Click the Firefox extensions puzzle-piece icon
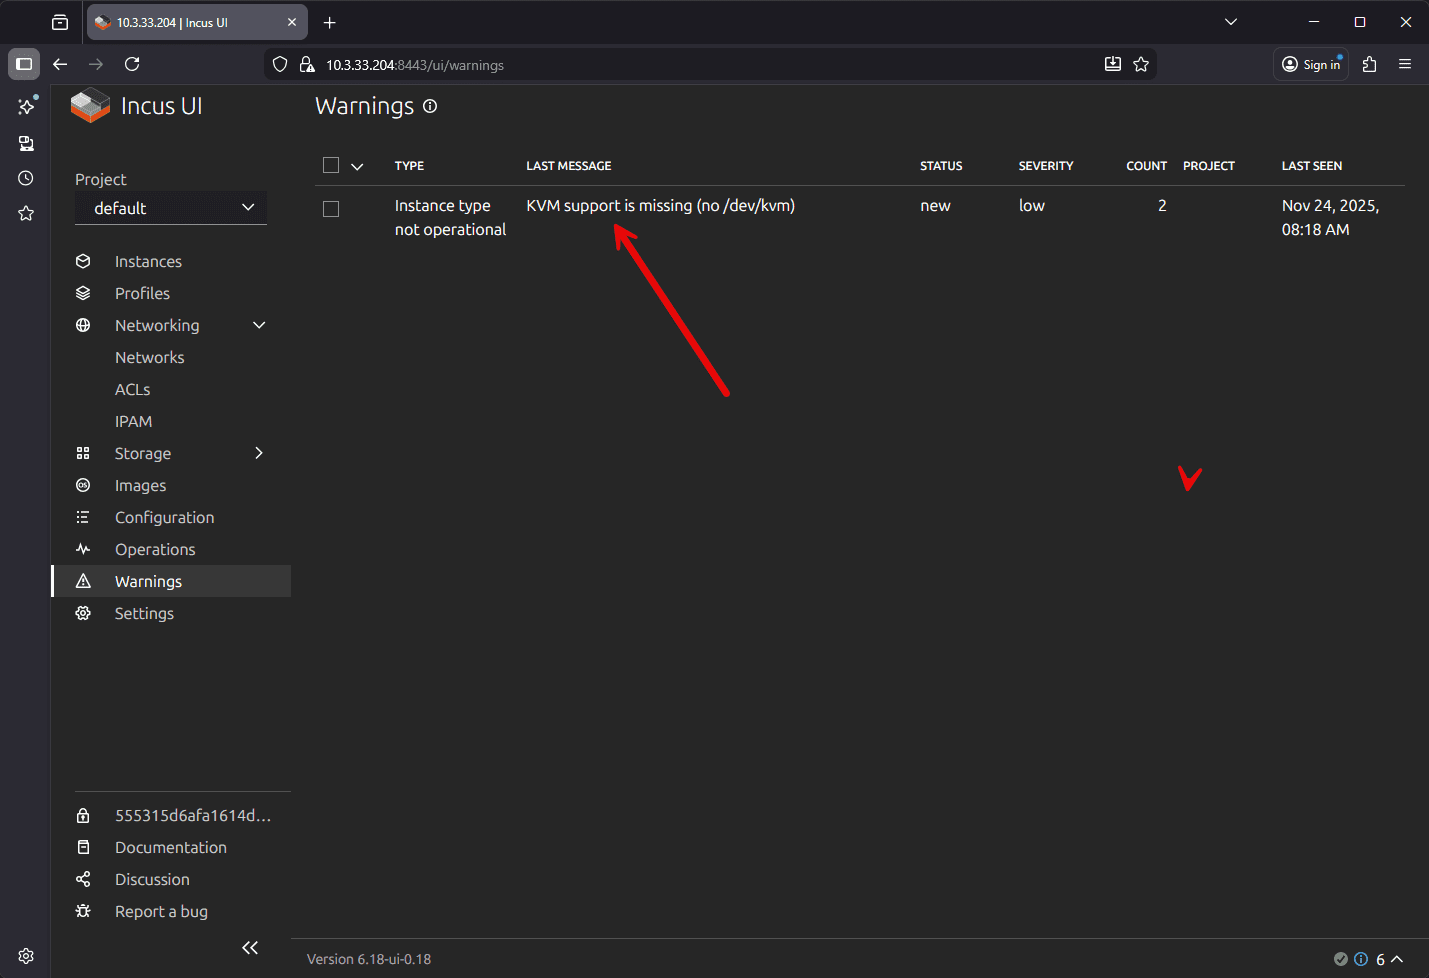1429x978 pixels. 1369,63
